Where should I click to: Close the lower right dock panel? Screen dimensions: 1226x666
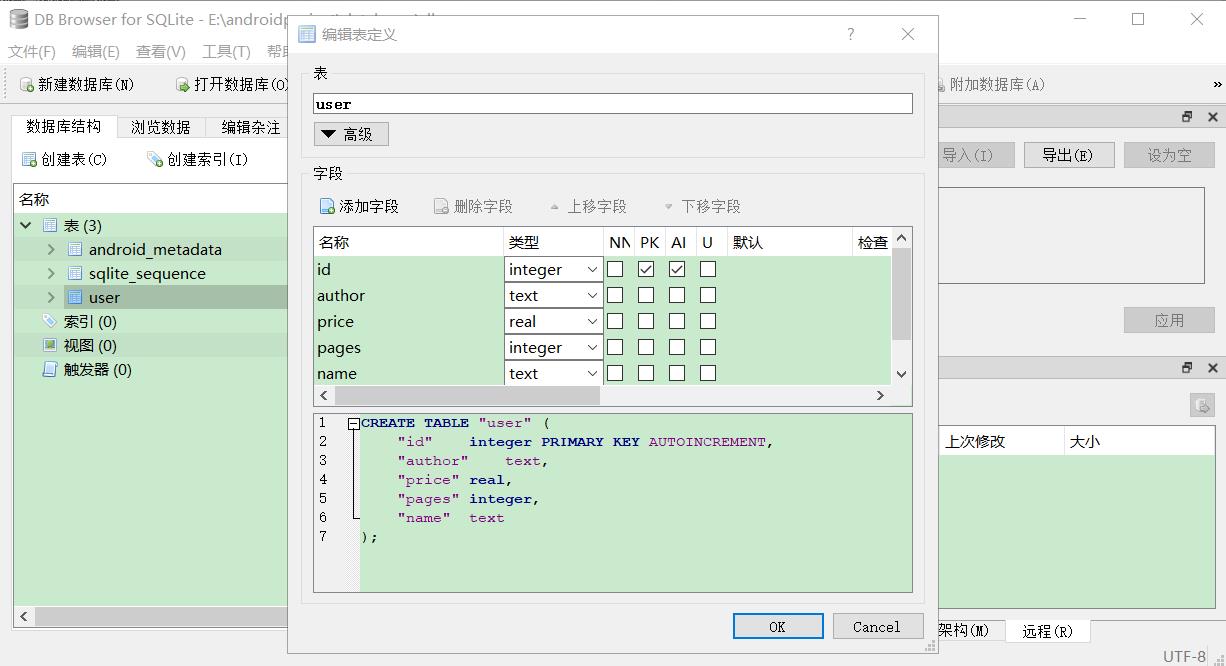tap(1213, 368)
